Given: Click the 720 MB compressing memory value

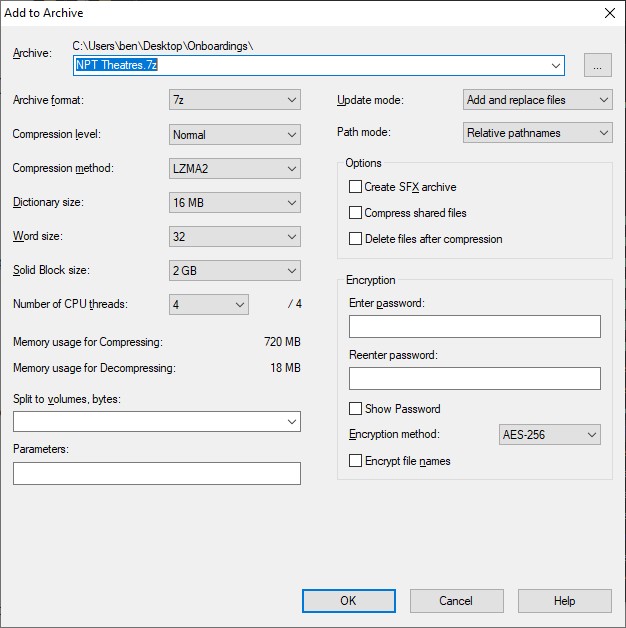Looking at the screenshot, I should [282, 342].
